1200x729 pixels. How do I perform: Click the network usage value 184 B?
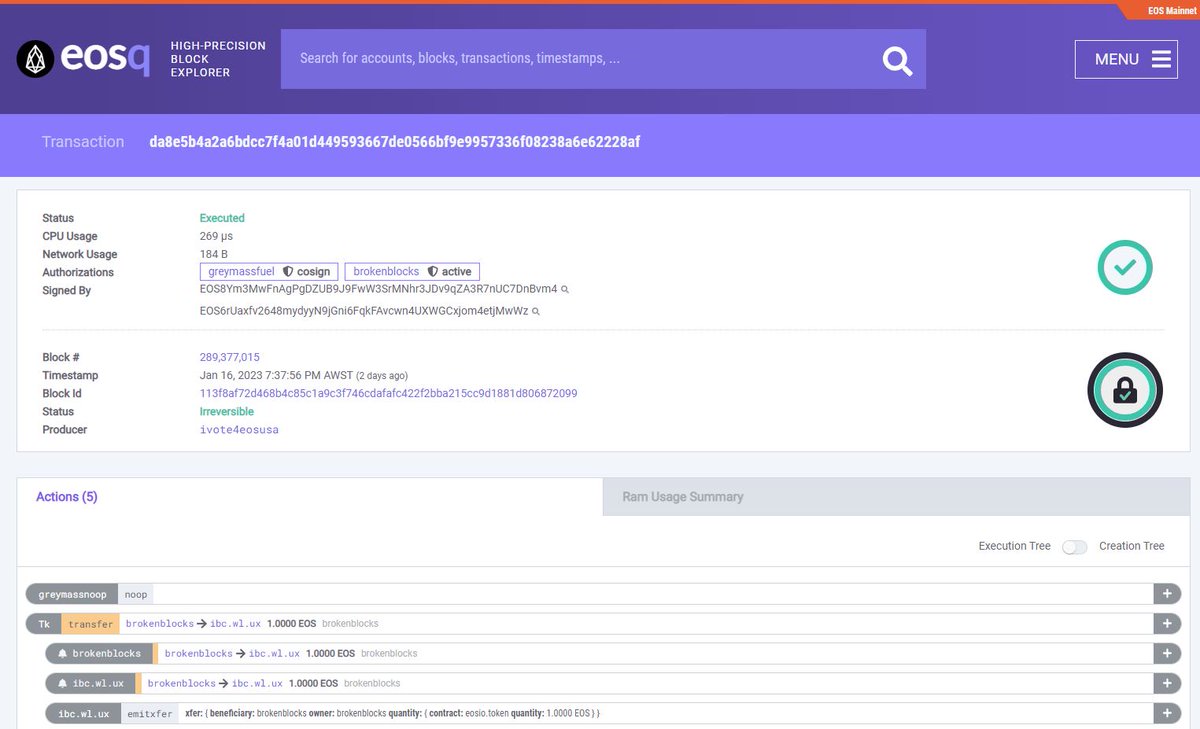(214, 254)
